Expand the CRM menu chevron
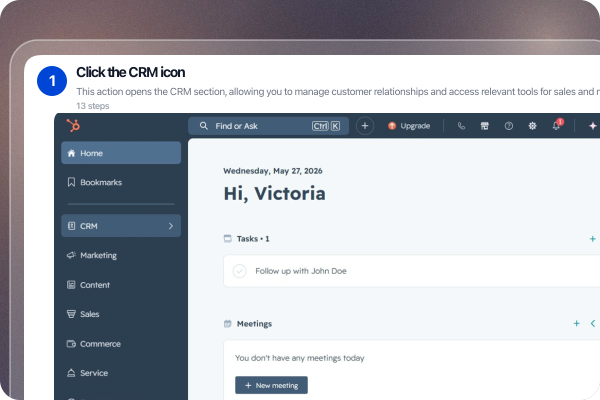This screenshot has width=600, height=400. point(171,226)
